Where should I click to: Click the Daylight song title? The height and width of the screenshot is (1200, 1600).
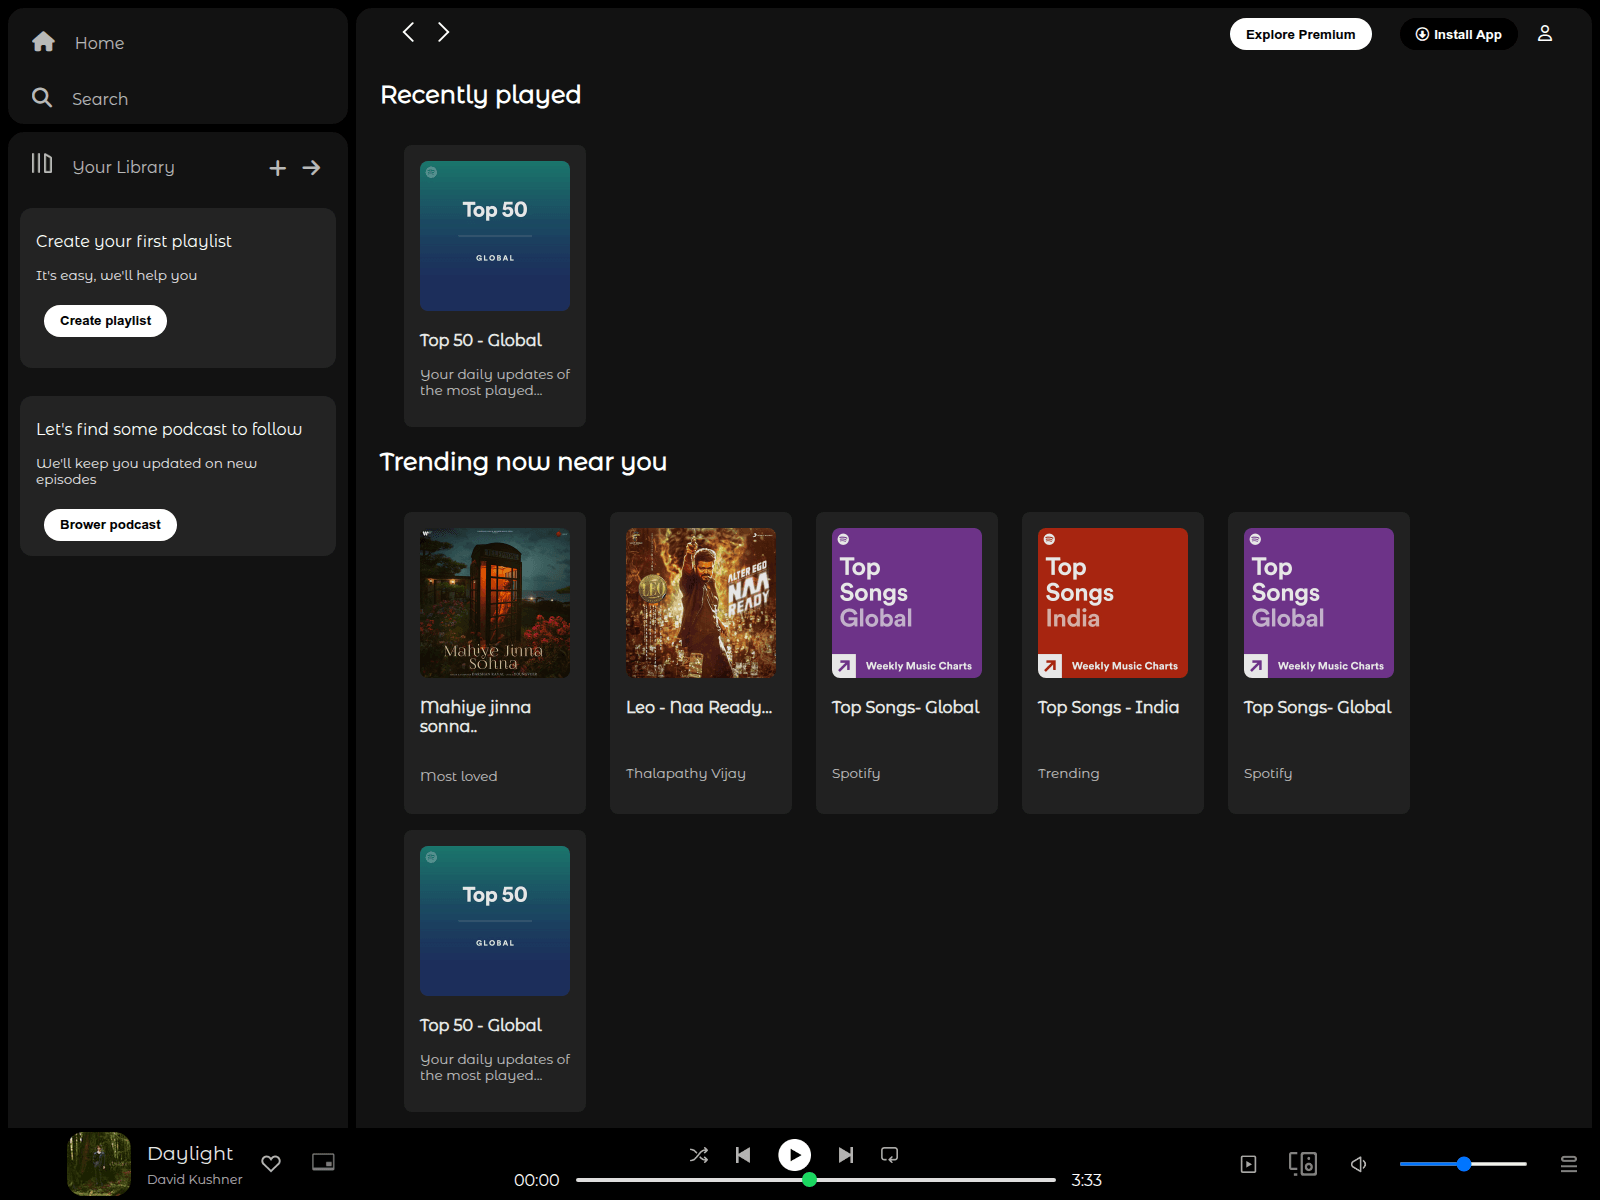(190, 1154)
